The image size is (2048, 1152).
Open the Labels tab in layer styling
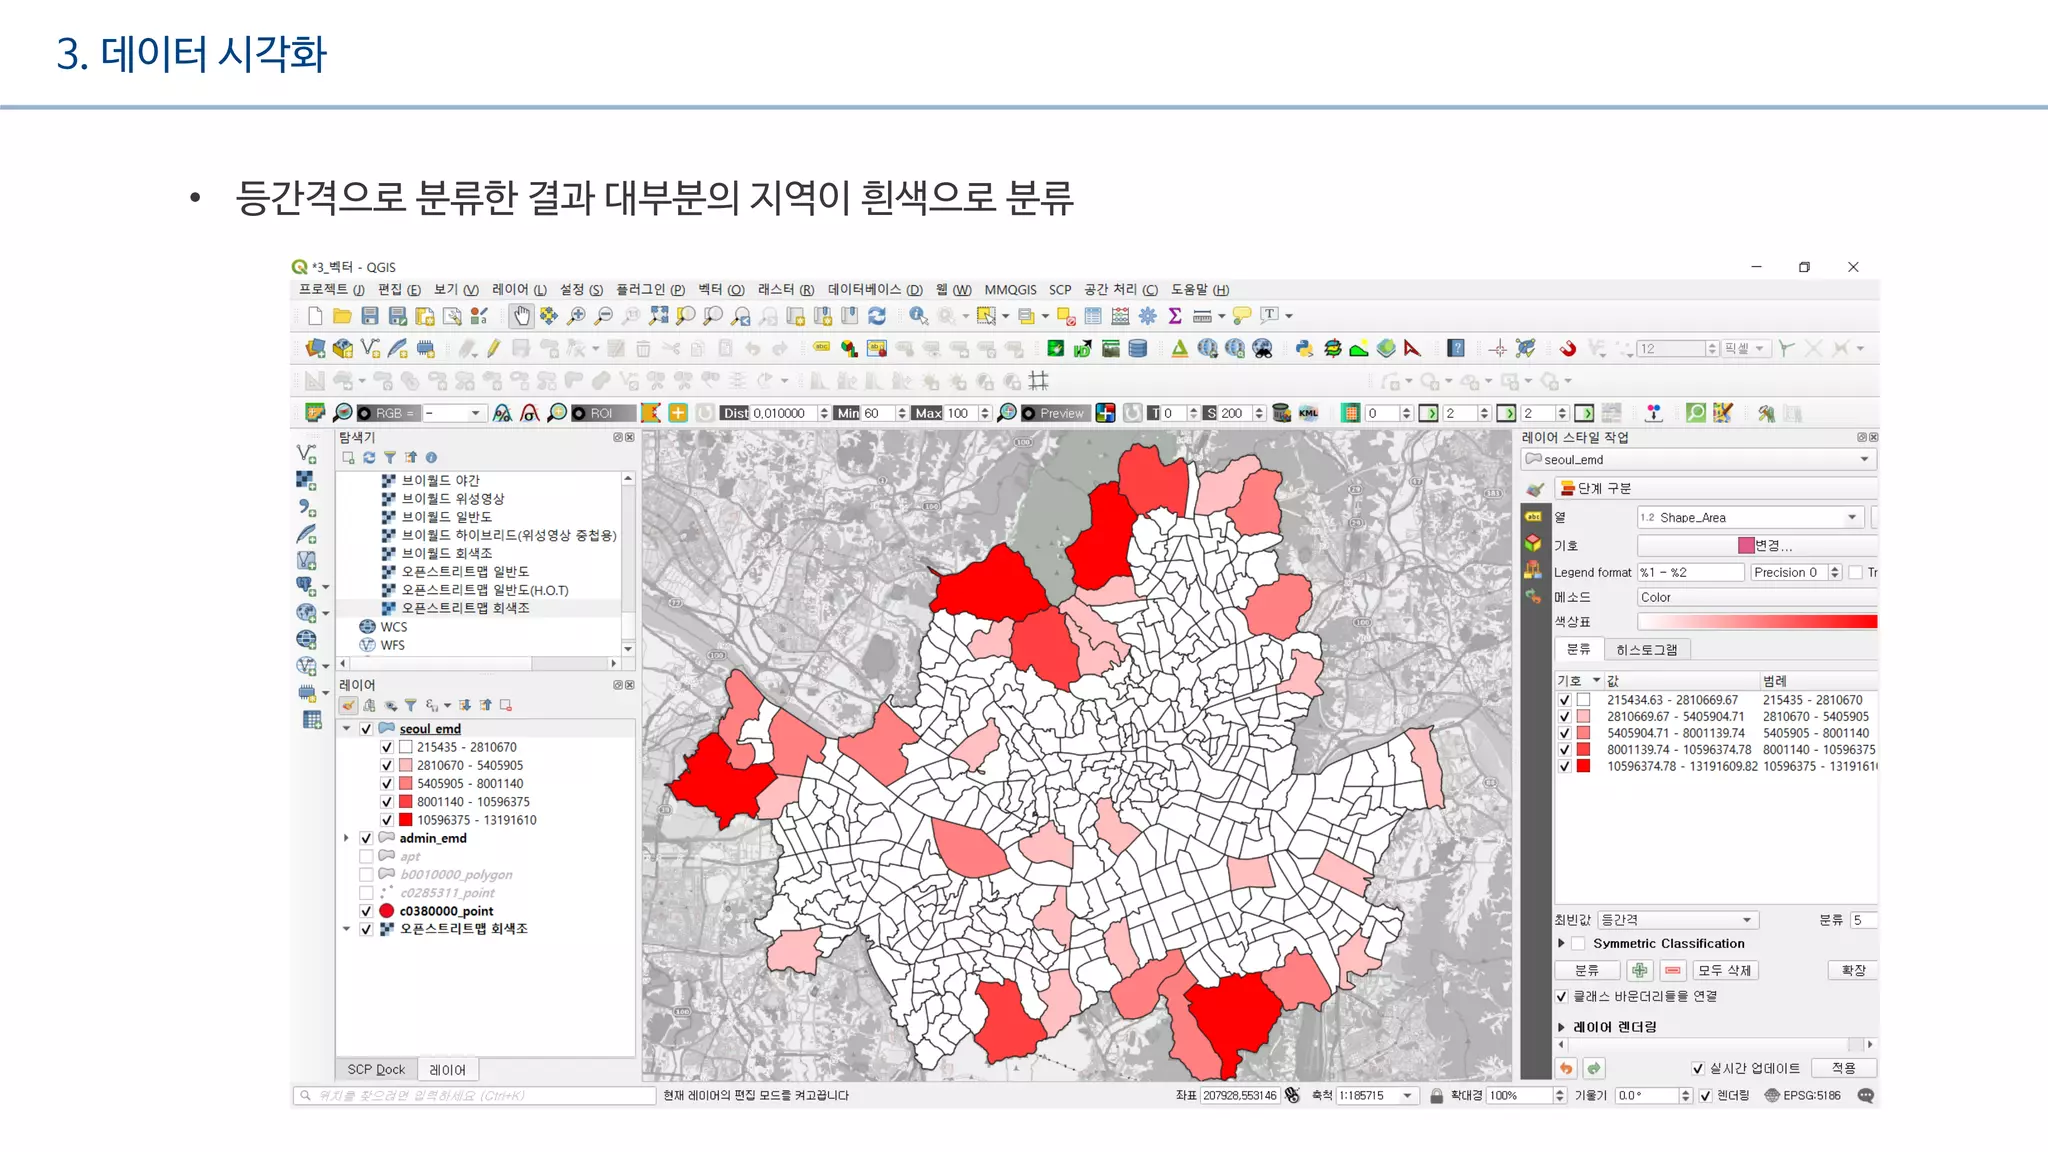coord(1533,517)
